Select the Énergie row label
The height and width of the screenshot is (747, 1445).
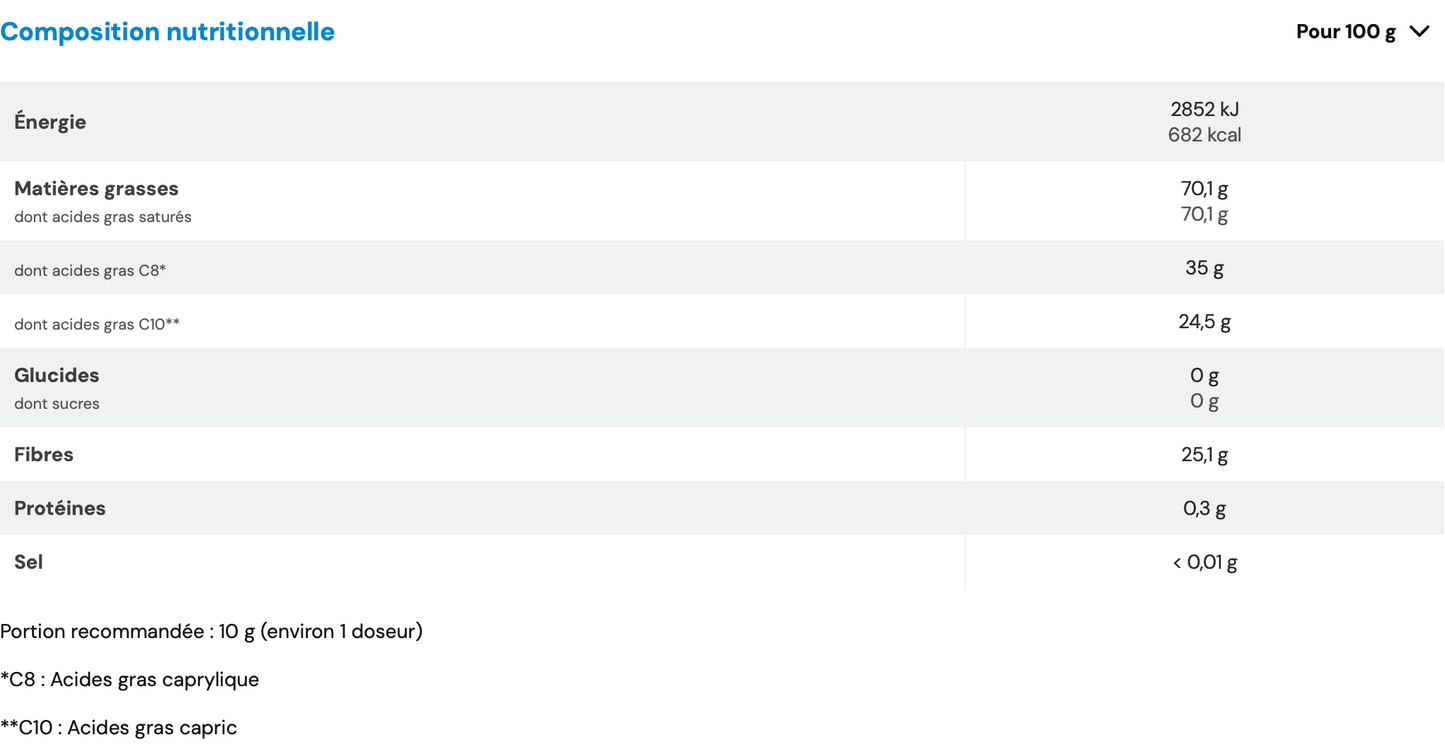pyautogui.click(x=50, y=122)
